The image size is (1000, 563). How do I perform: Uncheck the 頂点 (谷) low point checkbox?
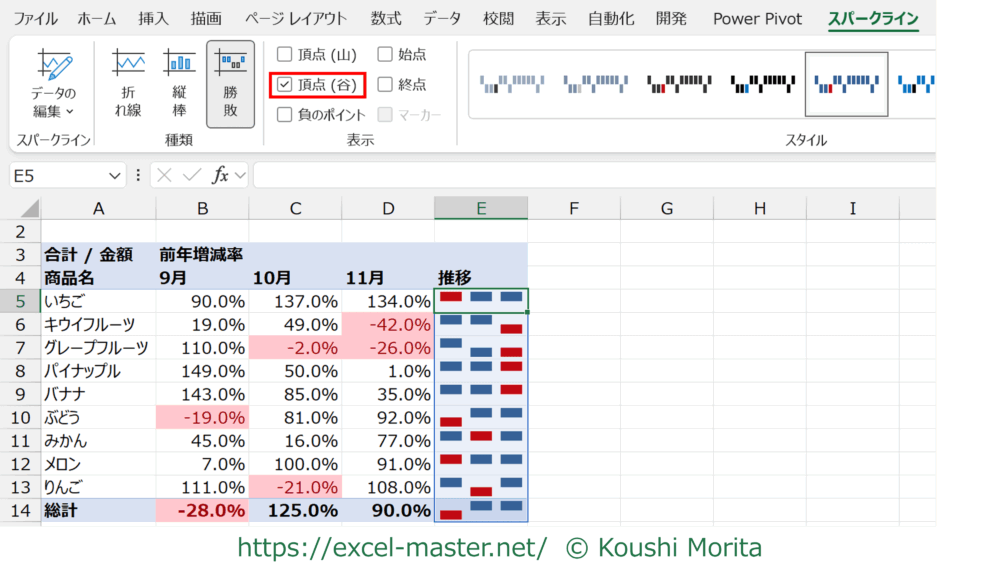(x=285, y=85)
